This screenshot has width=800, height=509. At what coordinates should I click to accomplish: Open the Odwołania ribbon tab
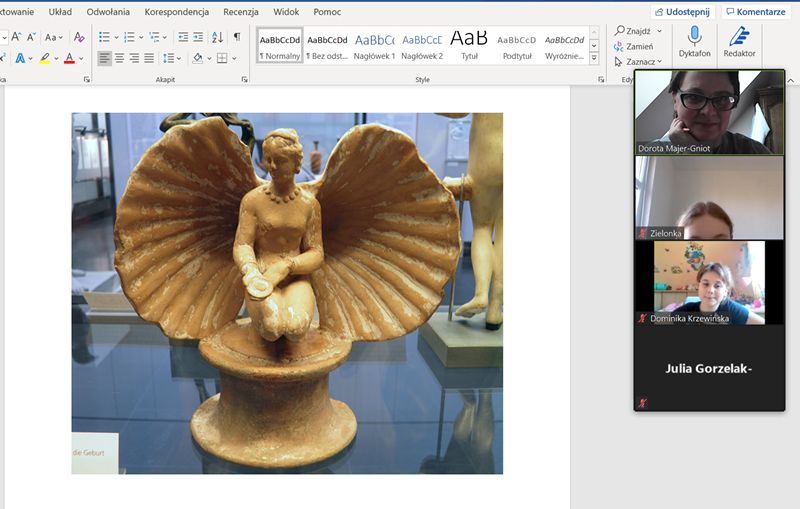tap(108, 12)
